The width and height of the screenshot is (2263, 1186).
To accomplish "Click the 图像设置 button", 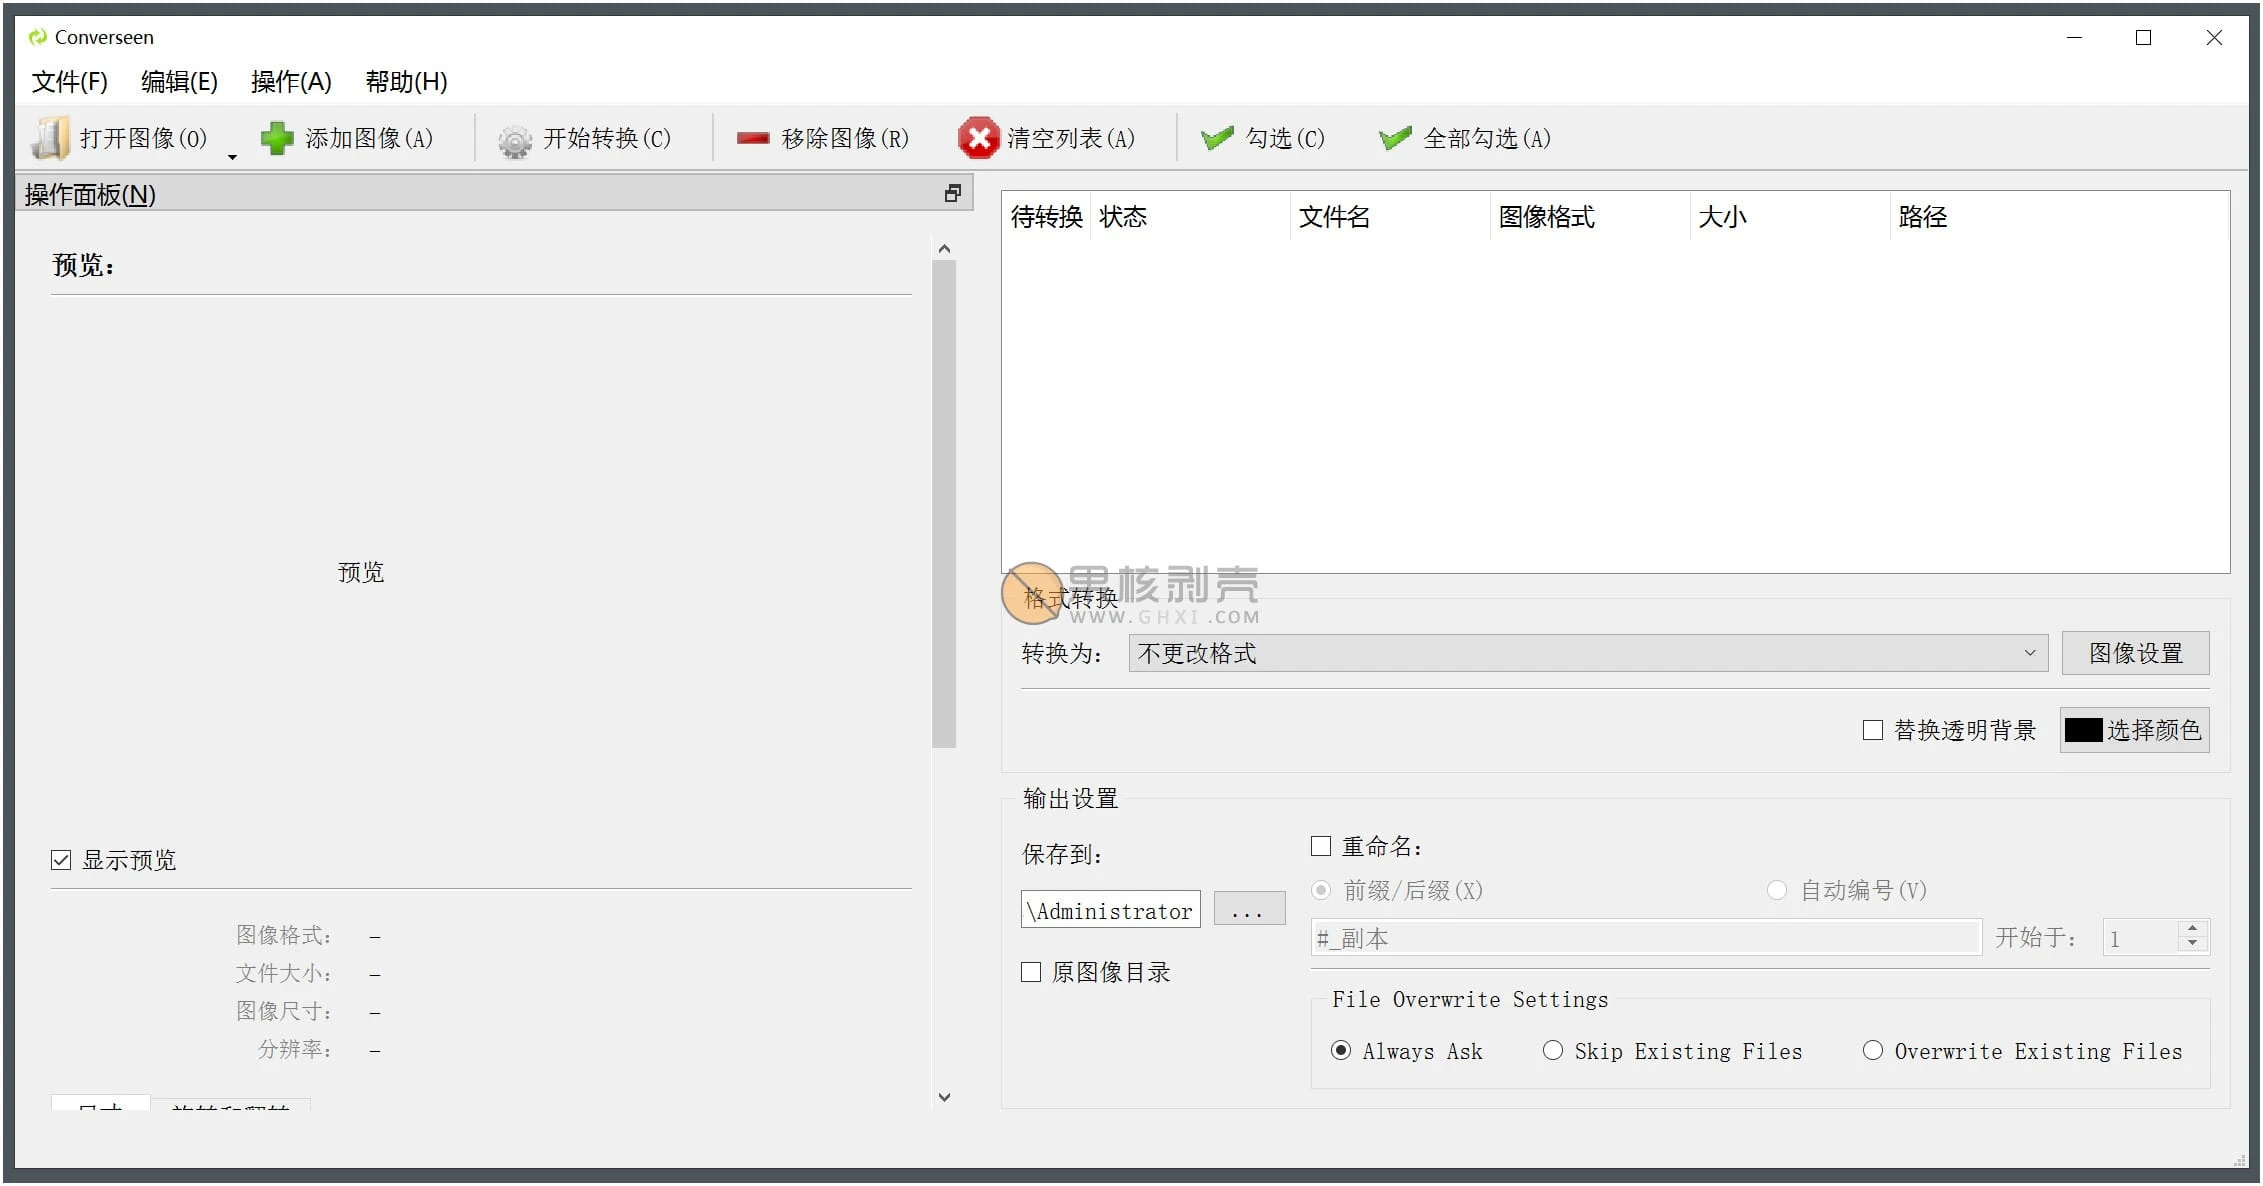I will 2135,653.
